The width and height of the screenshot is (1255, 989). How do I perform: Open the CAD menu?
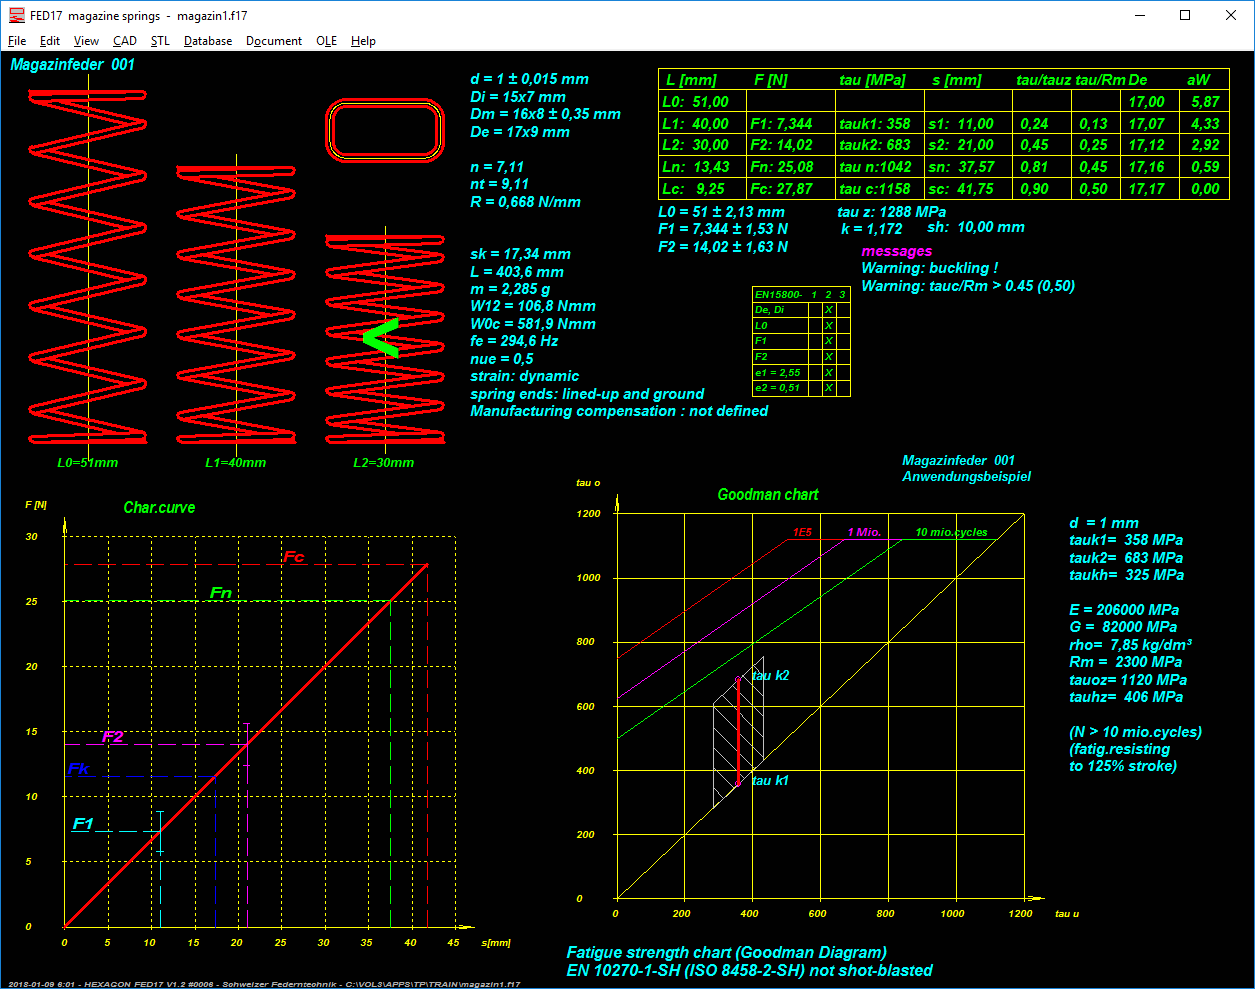(x=125, y=41)
